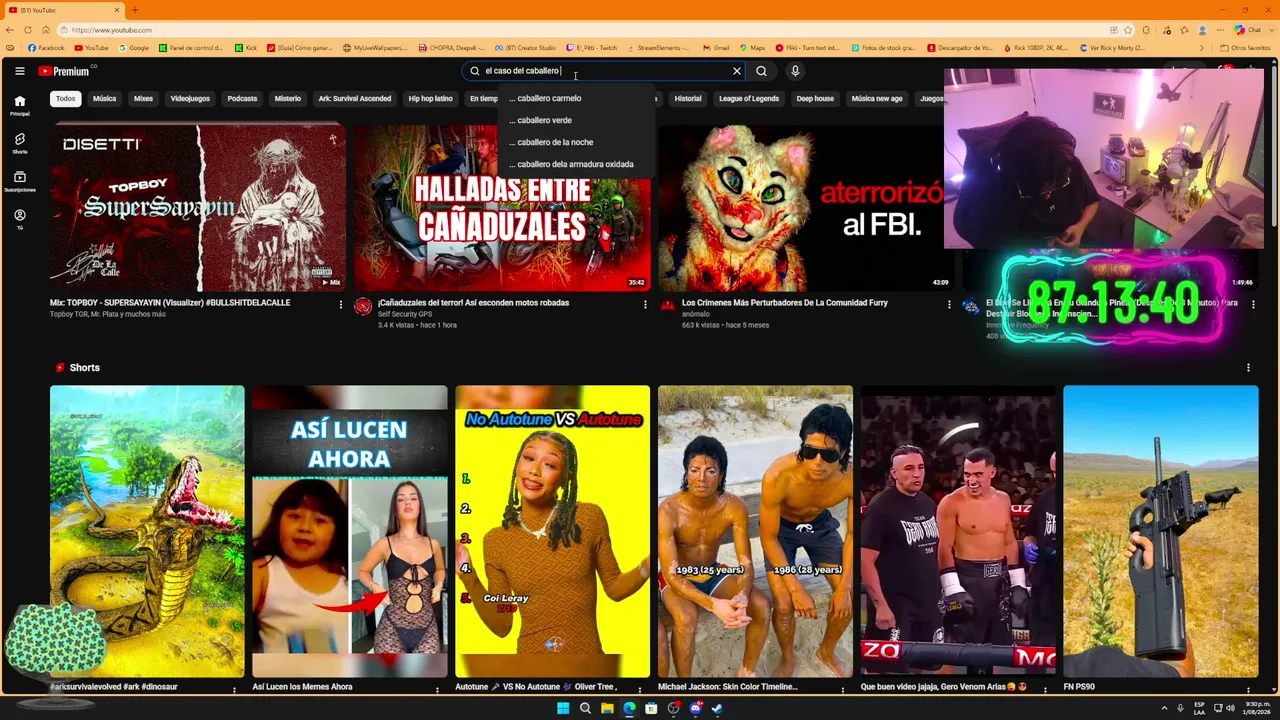Screen dimensions: 1280x720
Task: Open the Facebook bookmark
Action: [x=46, y=48]
